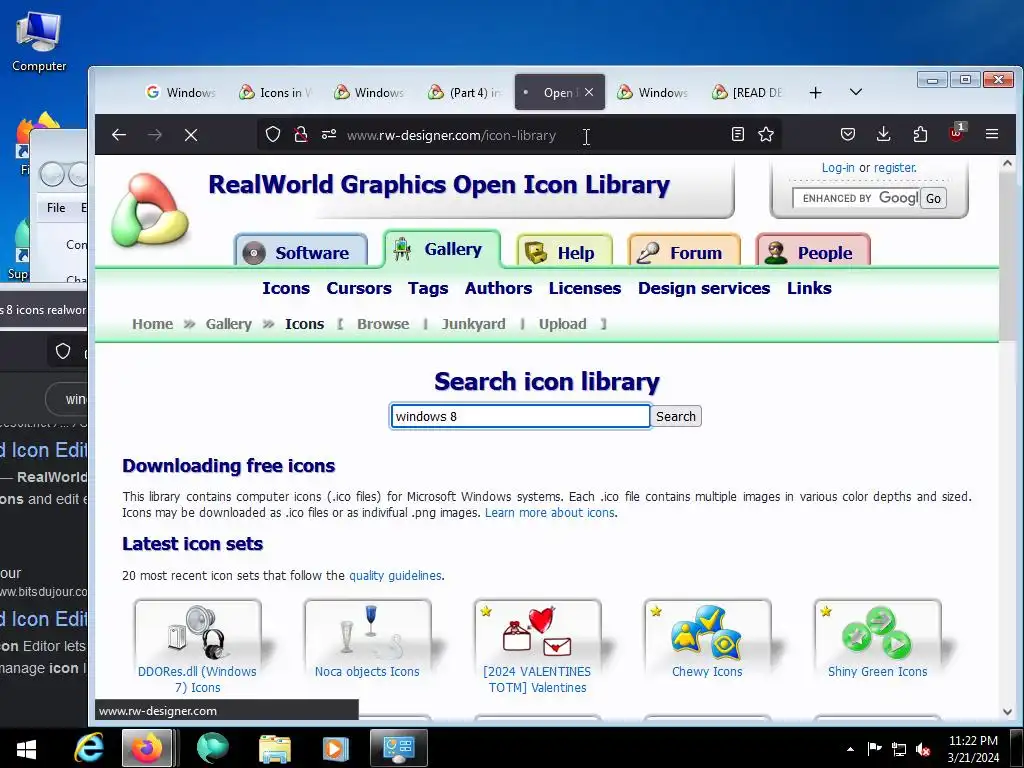Open the media player taskbar icon
The width and height of the screenshot is (1024, 768).
[x=335, y=748]
